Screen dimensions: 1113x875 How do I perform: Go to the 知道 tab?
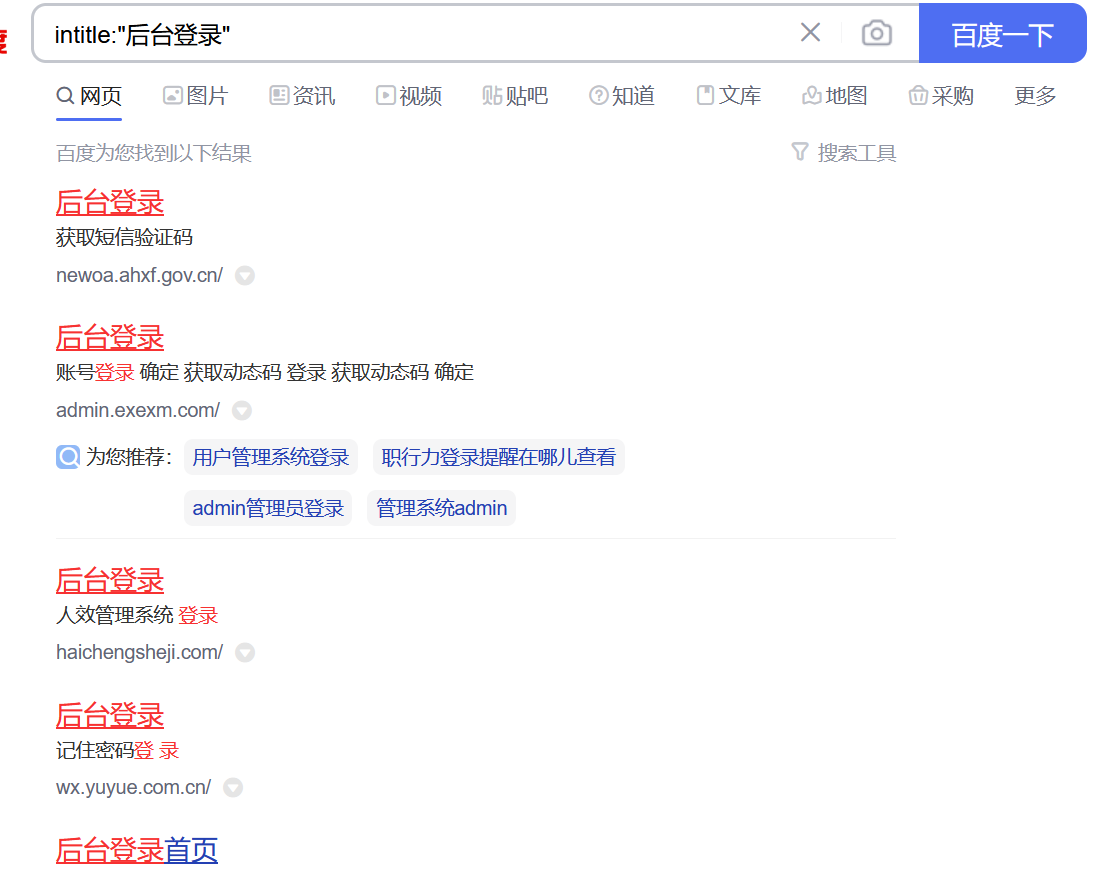click(x=622, y=96)
